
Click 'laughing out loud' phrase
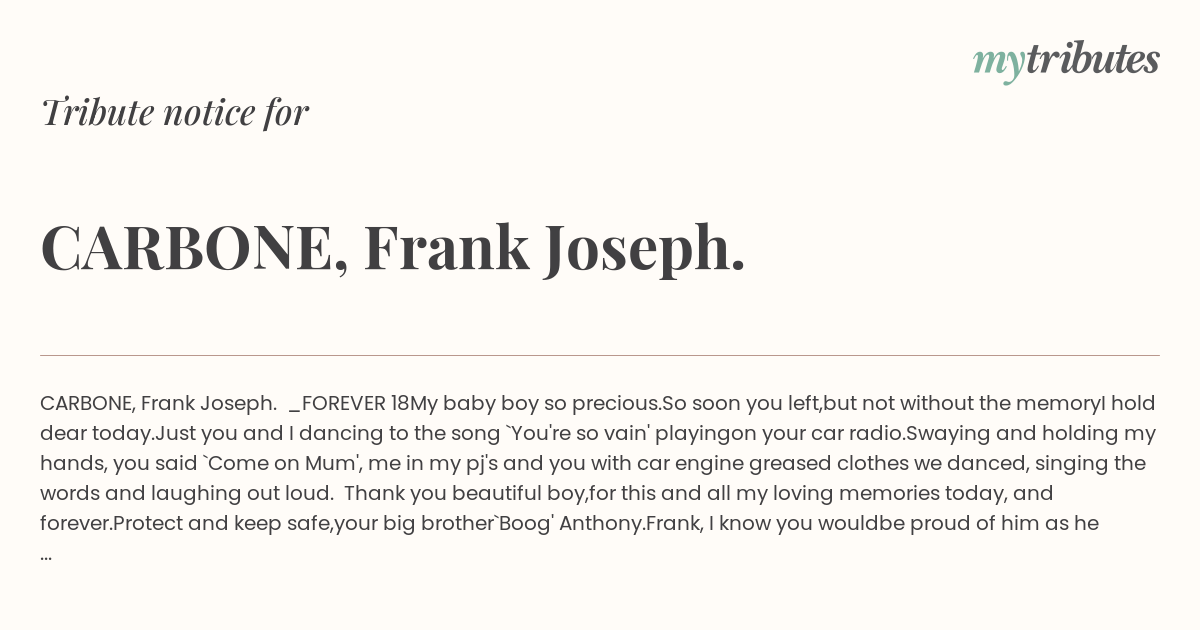(249, 494)
